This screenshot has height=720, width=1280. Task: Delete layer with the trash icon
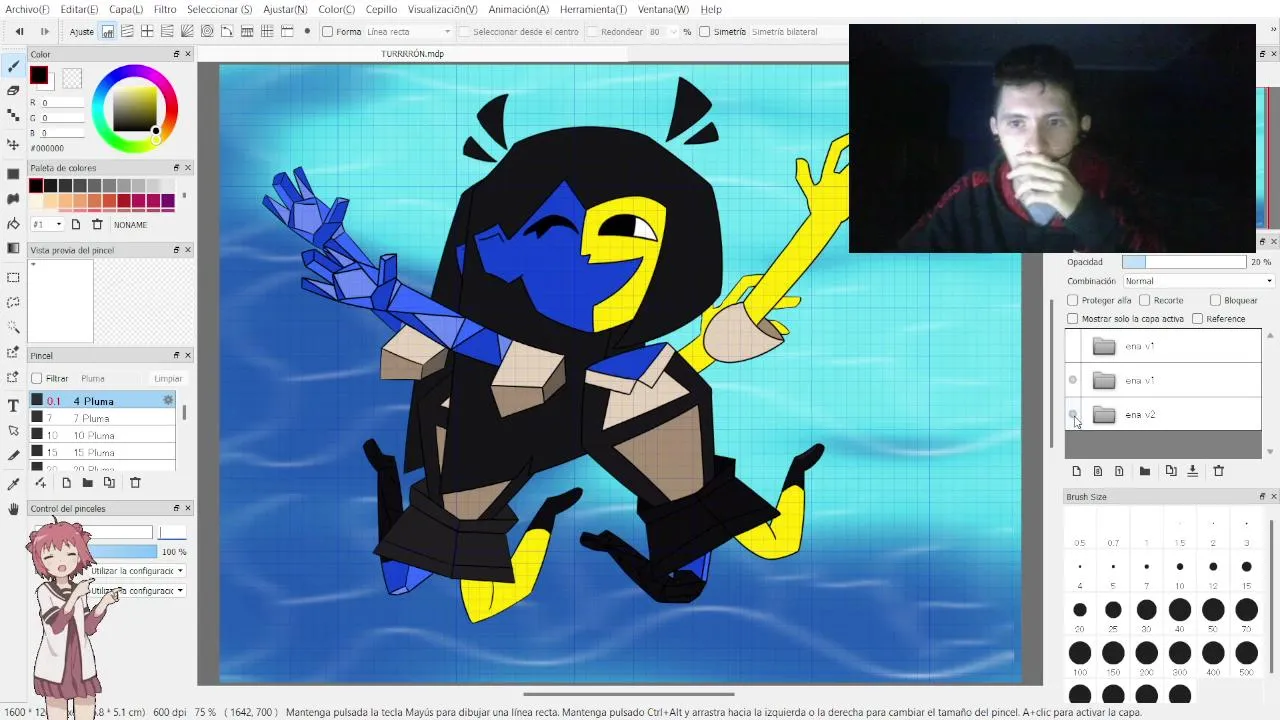1218,471
